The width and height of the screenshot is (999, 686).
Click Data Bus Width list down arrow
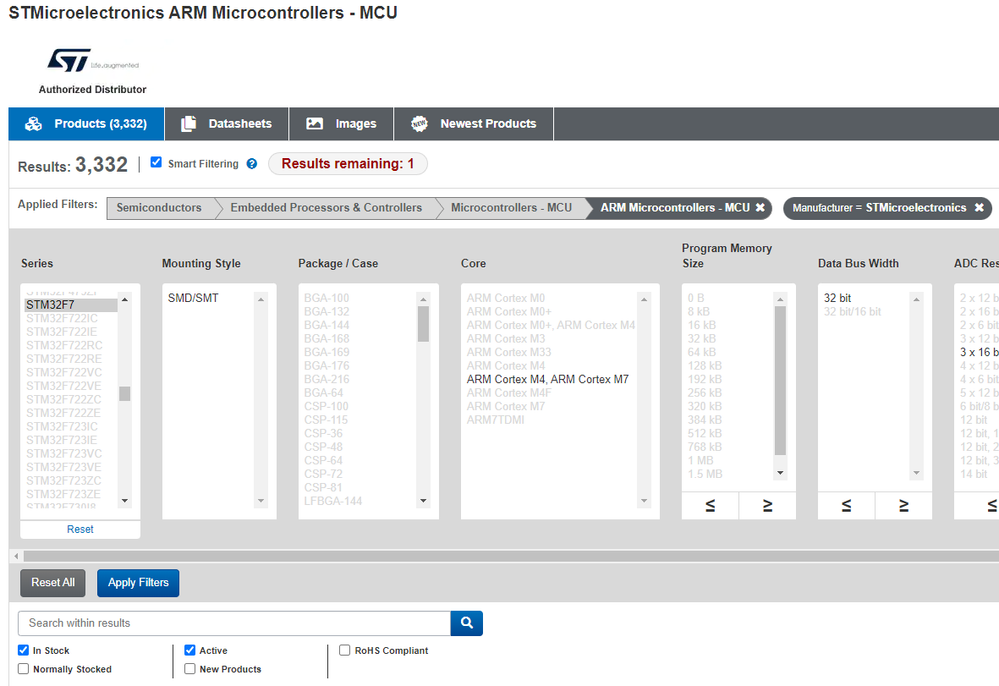[x=916, y=473]
